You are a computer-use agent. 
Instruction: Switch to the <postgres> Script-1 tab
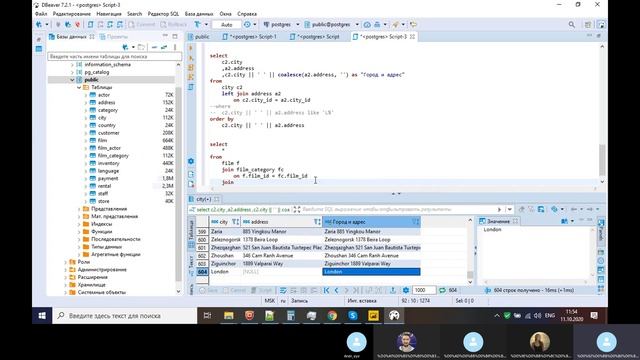pyautogui.click(x=249, y=37)
